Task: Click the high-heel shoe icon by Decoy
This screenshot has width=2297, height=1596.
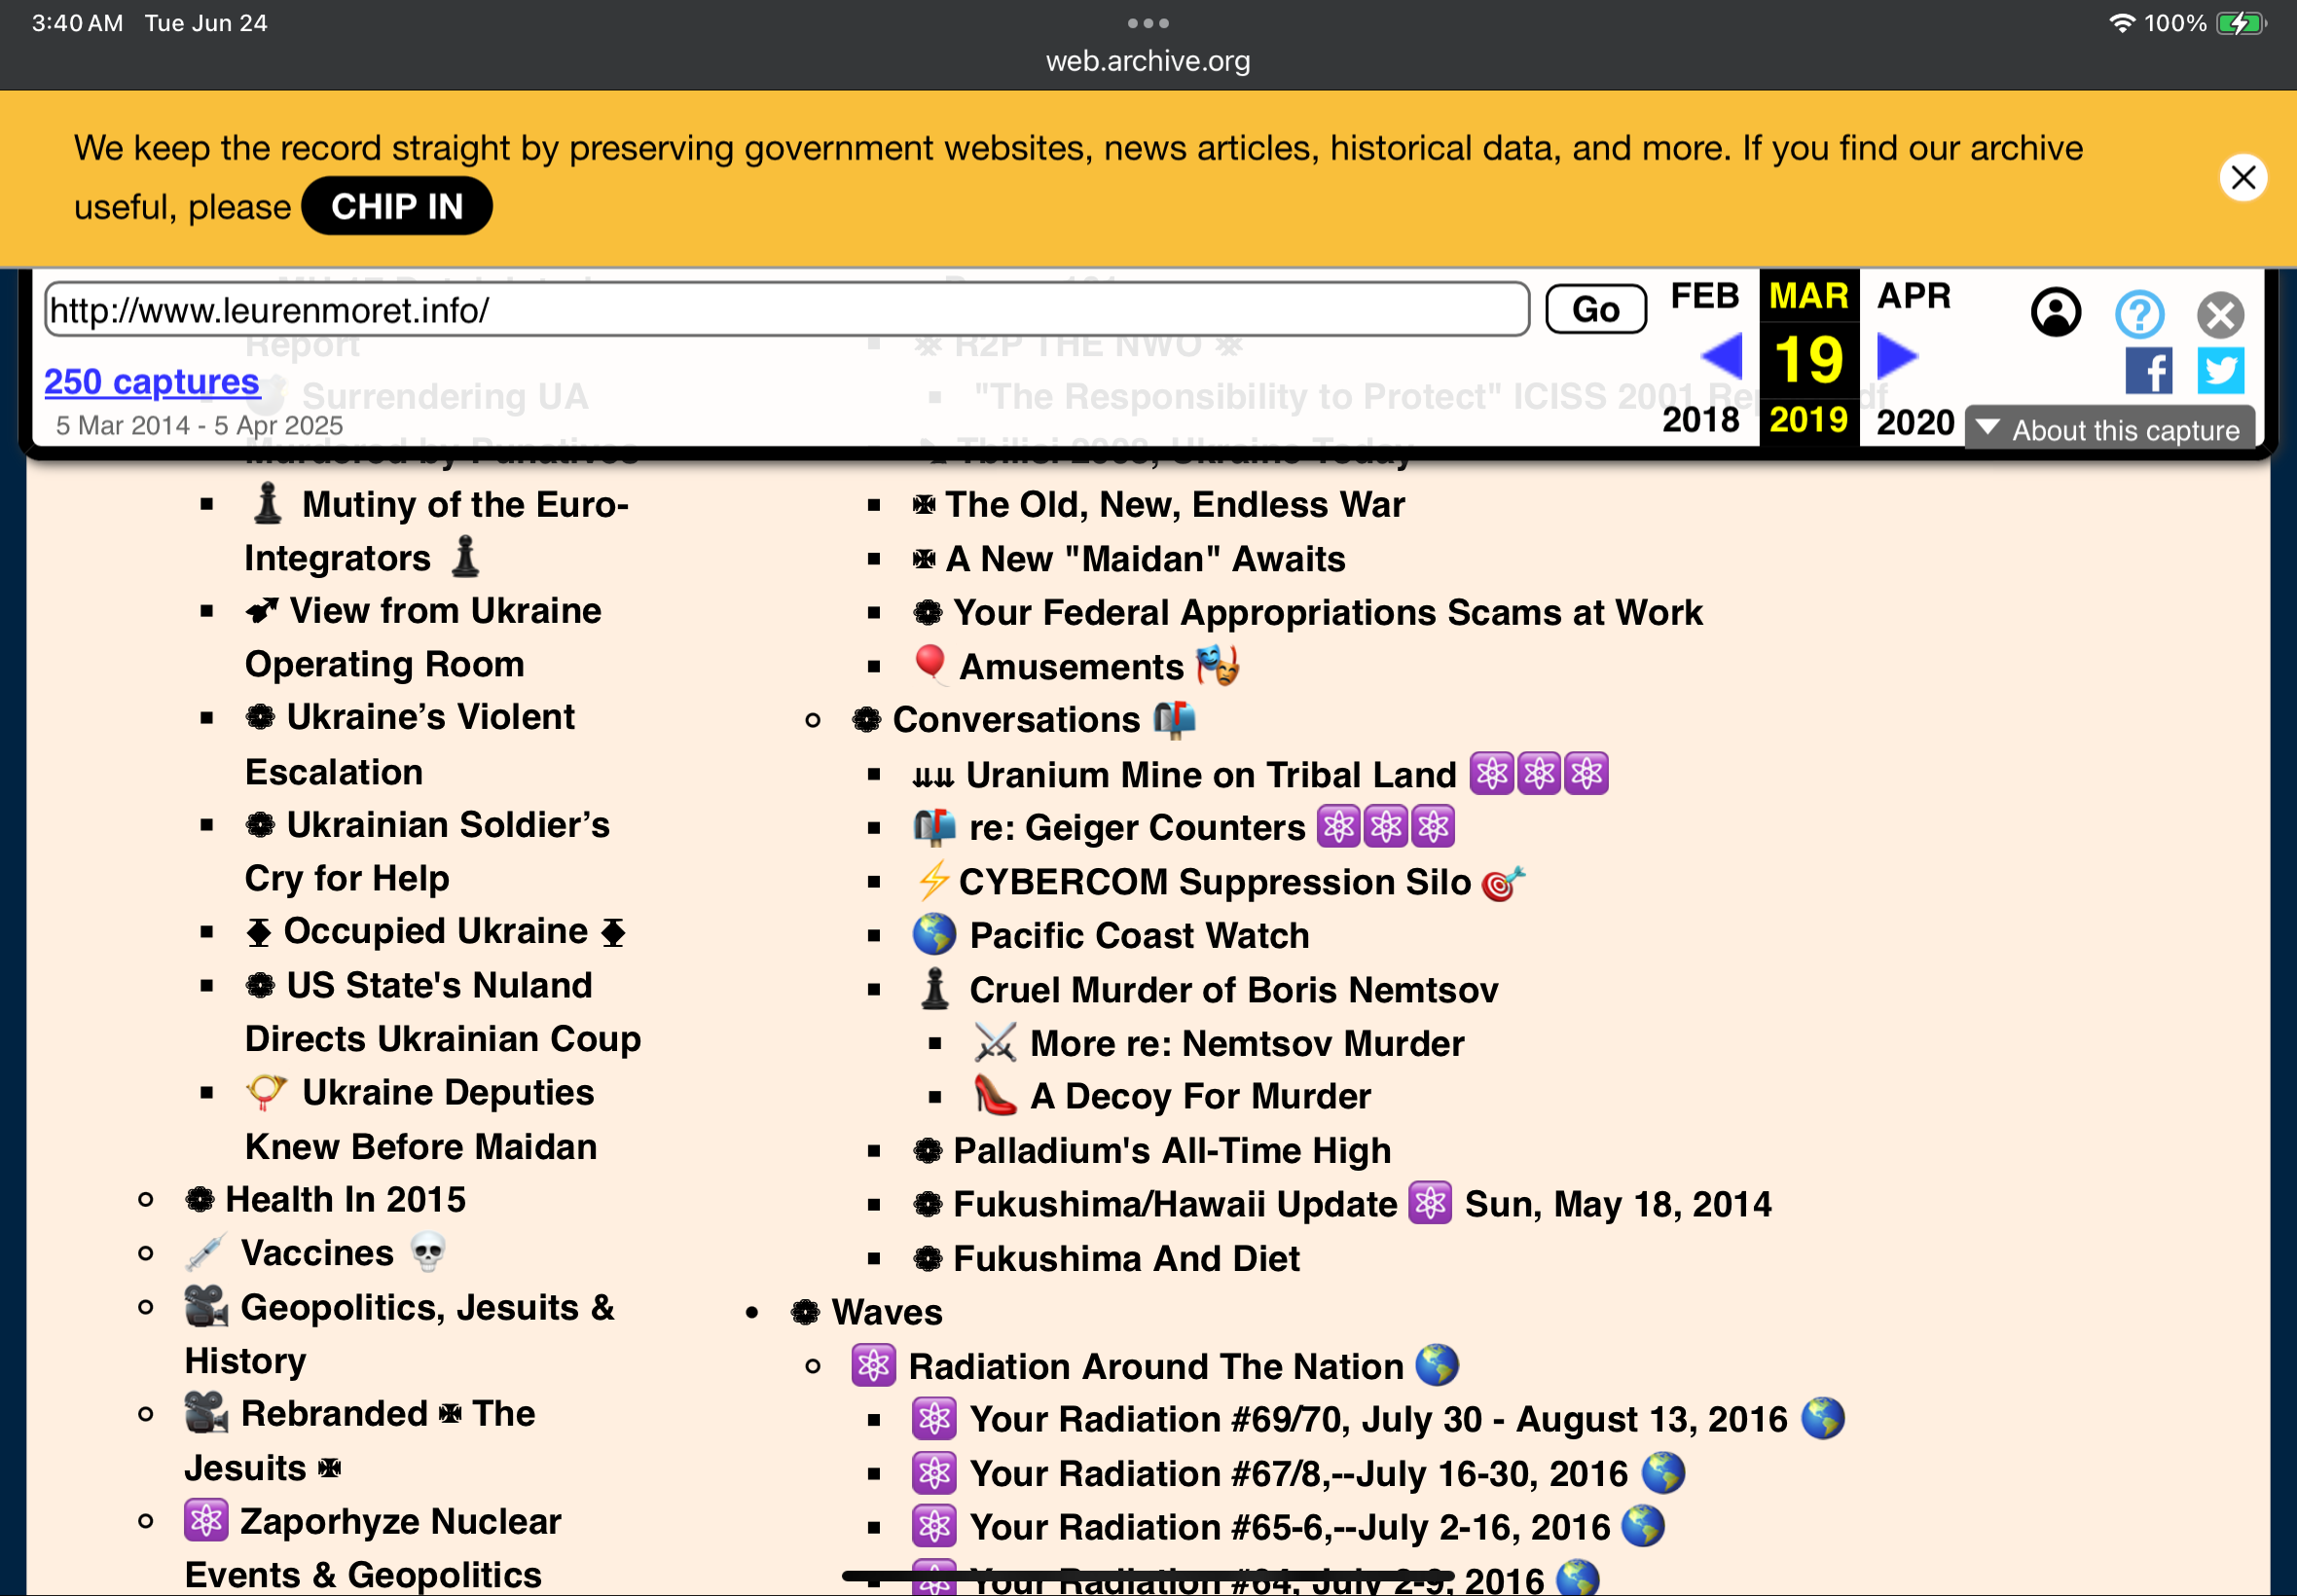Action: [995, 1096]
